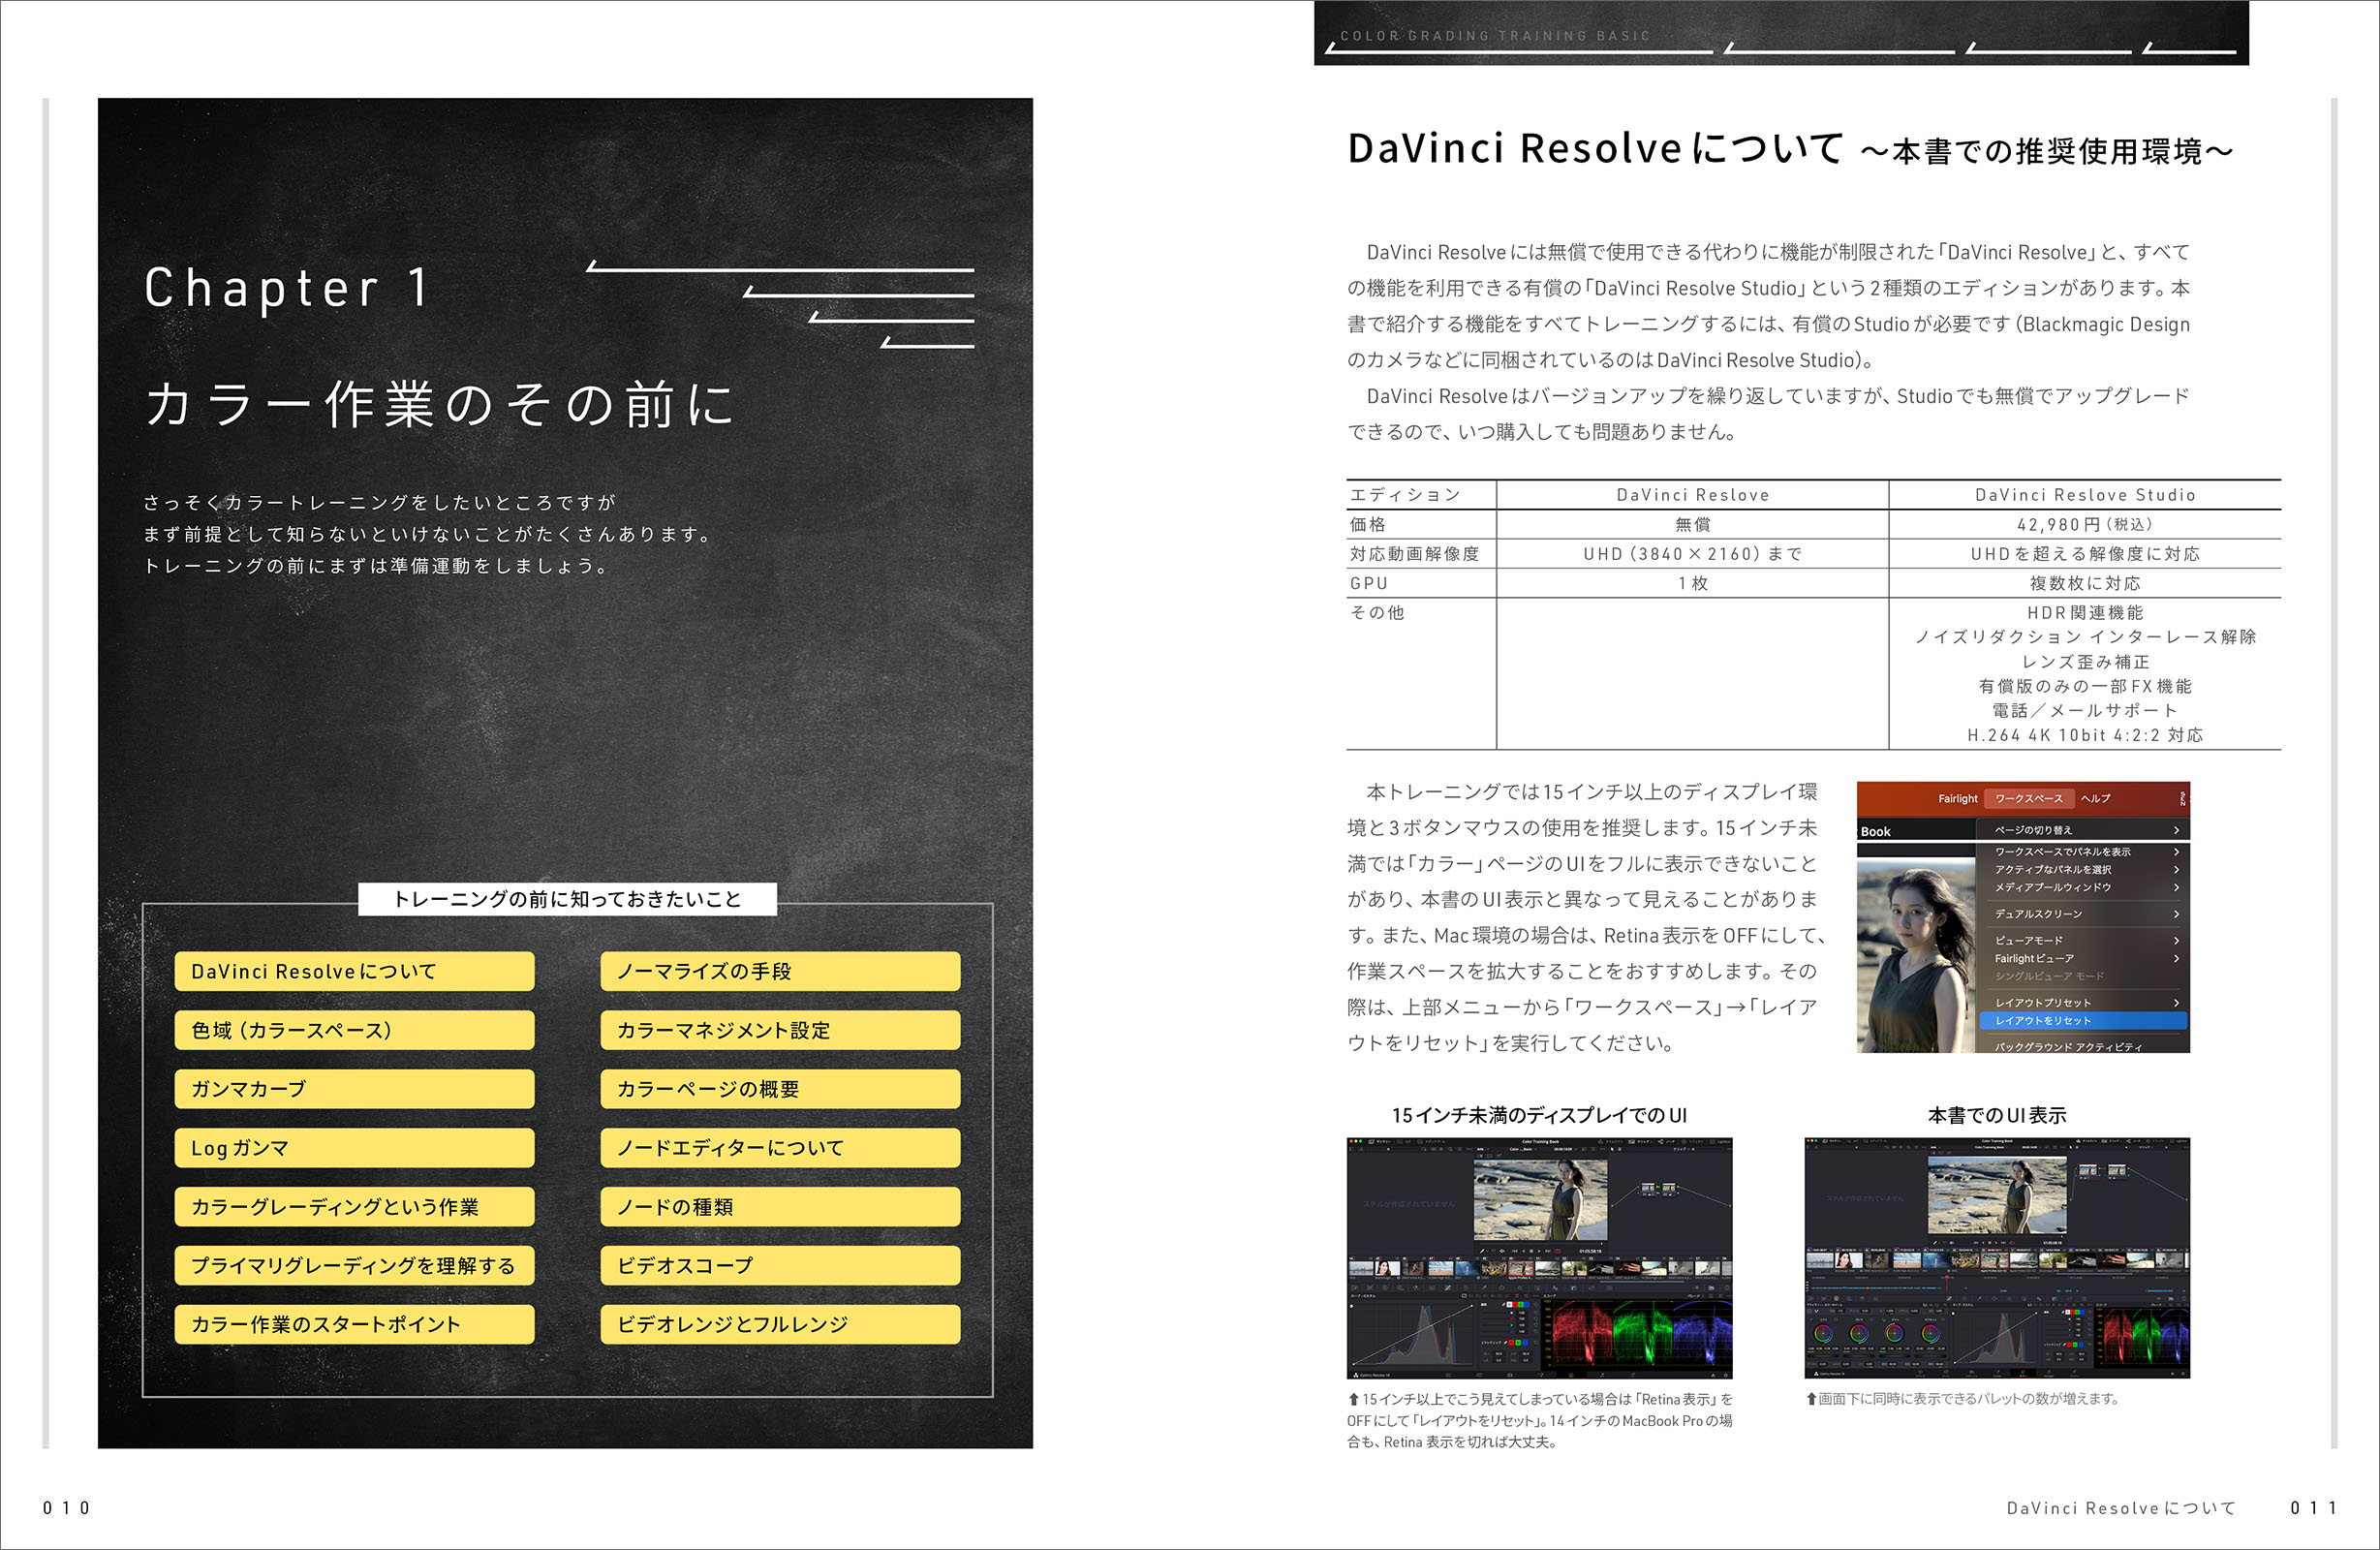2380x1550 pixels.
Task: Select 'カラーページの概要' topic button
Action: pos(780,1089)
